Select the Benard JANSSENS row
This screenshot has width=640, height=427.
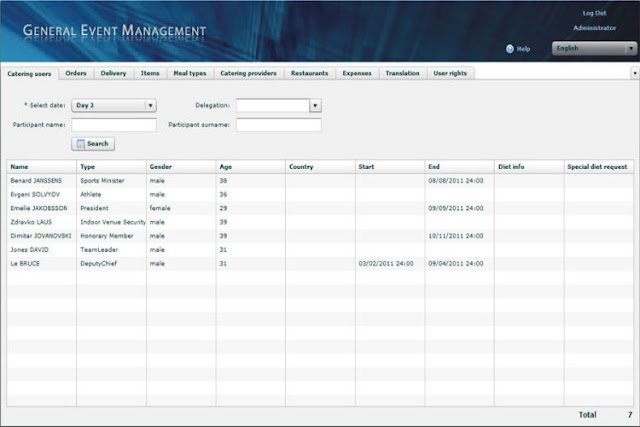tap(320, 180)
